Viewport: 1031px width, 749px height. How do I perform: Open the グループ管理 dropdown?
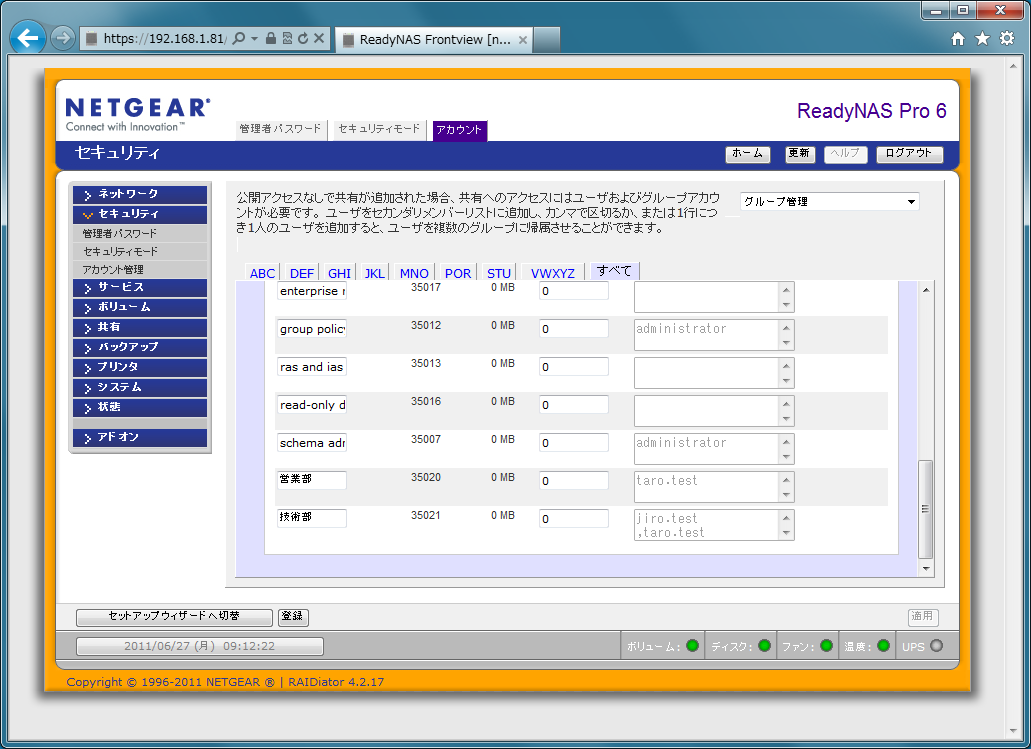(829, 202)
